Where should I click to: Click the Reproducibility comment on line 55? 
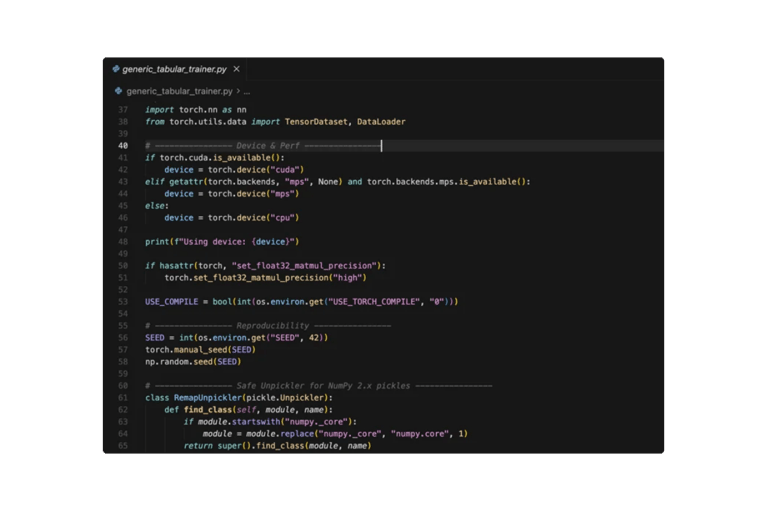(268, 326)
